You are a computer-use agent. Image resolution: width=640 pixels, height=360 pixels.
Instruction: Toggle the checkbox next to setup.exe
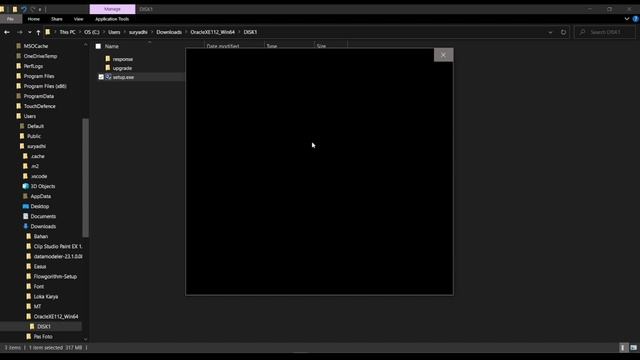coord(101,77)
